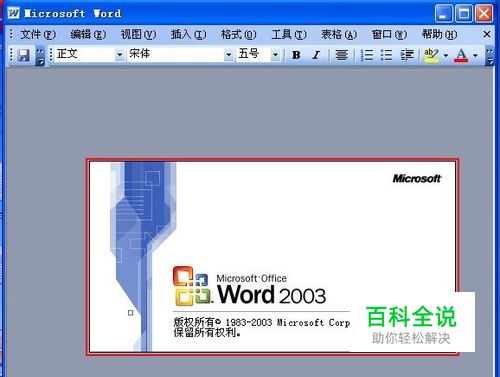This screenshot has width=500, height=377.
Task: Show more standard toolbar options
Action: [x=40, y=56]
